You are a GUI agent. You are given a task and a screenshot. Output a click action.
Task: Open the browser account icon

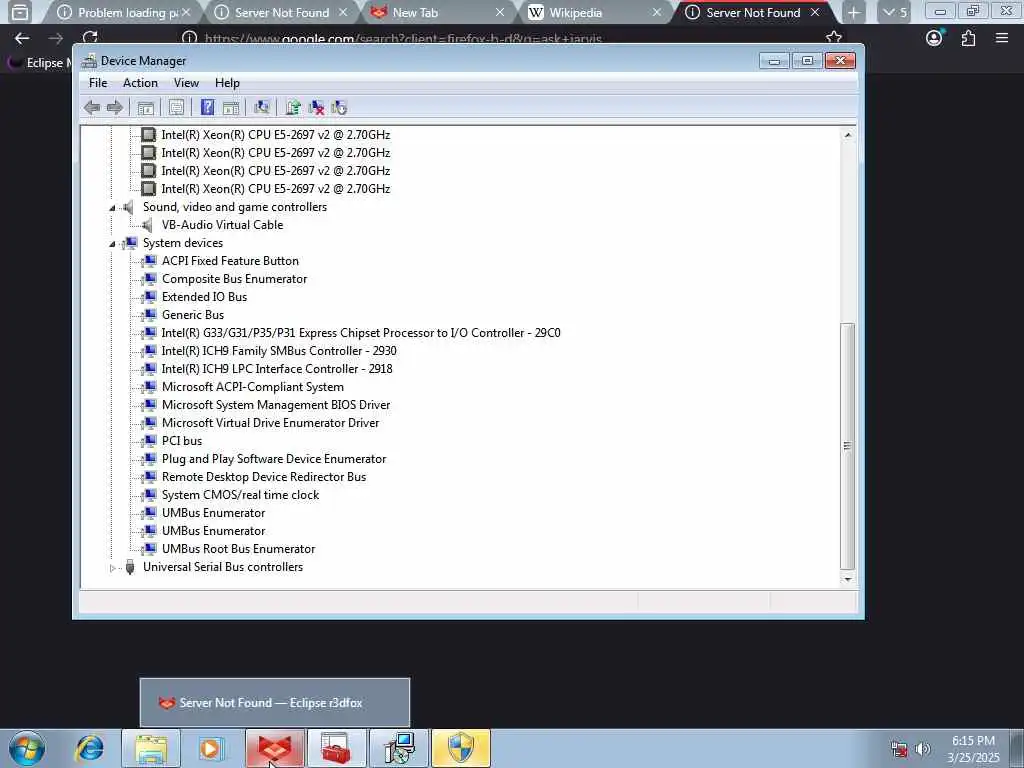[935, 39]
